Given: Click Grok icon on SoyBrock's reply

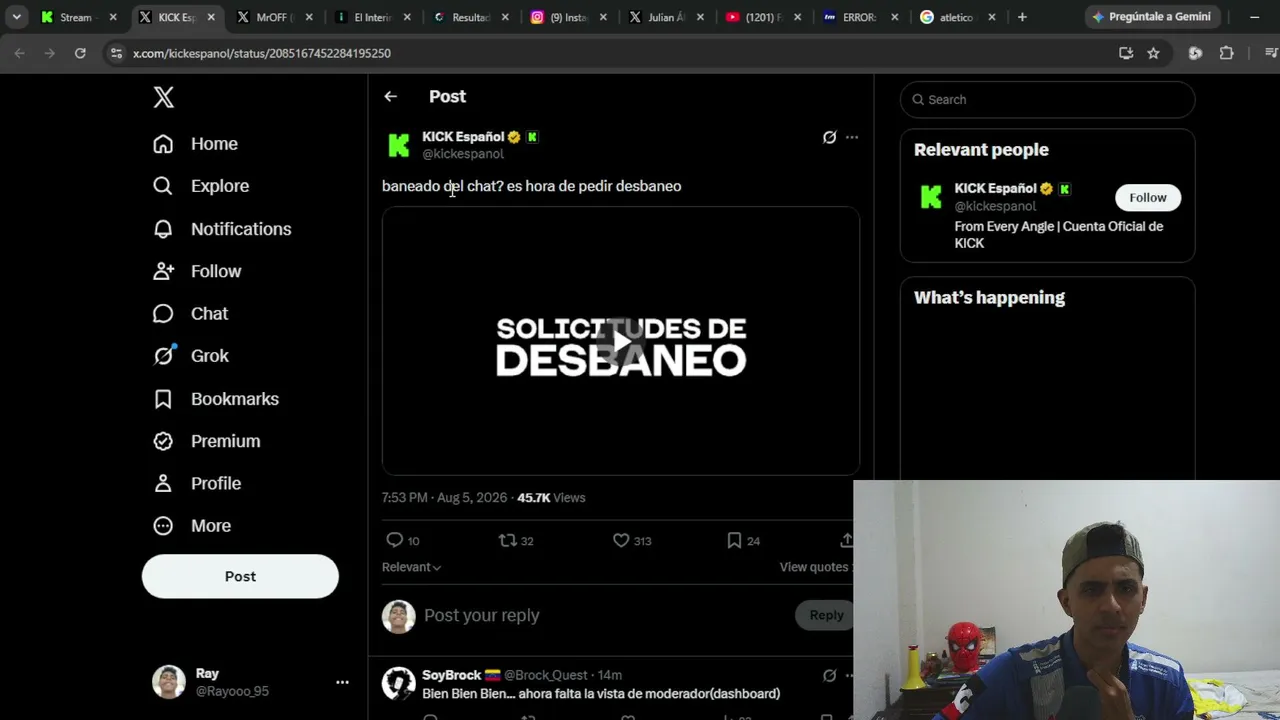Looking at the screenshot, I should tap(829, 675).
